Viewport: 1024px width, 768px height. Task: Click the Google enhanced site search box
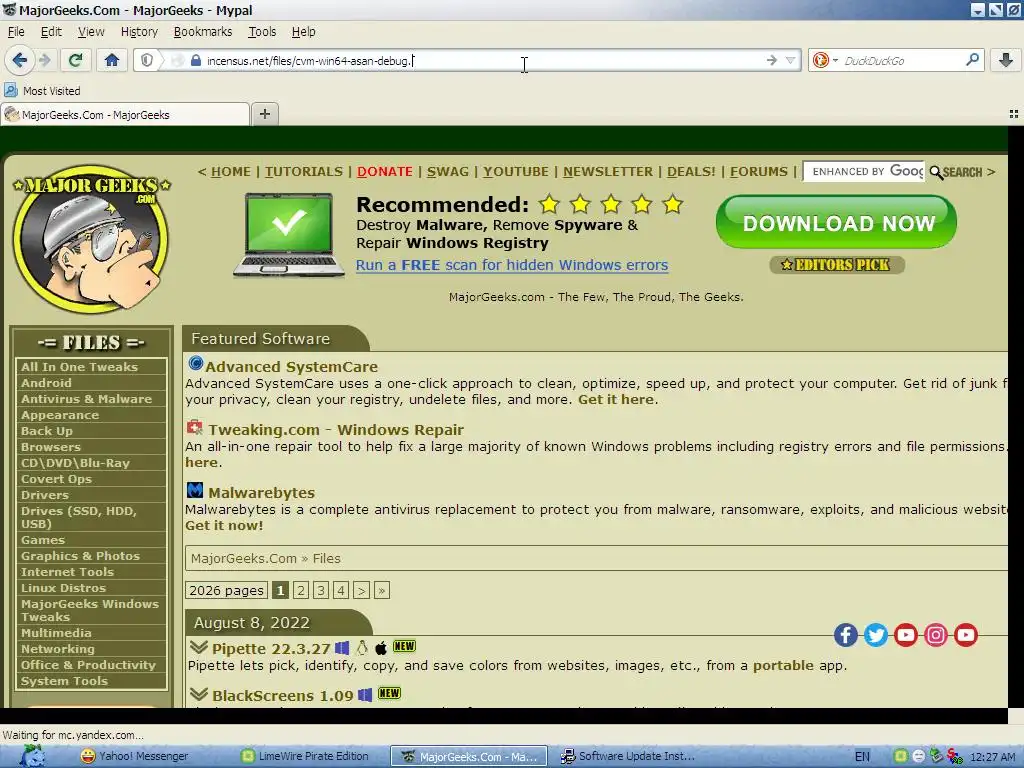[x=864, y=172]
